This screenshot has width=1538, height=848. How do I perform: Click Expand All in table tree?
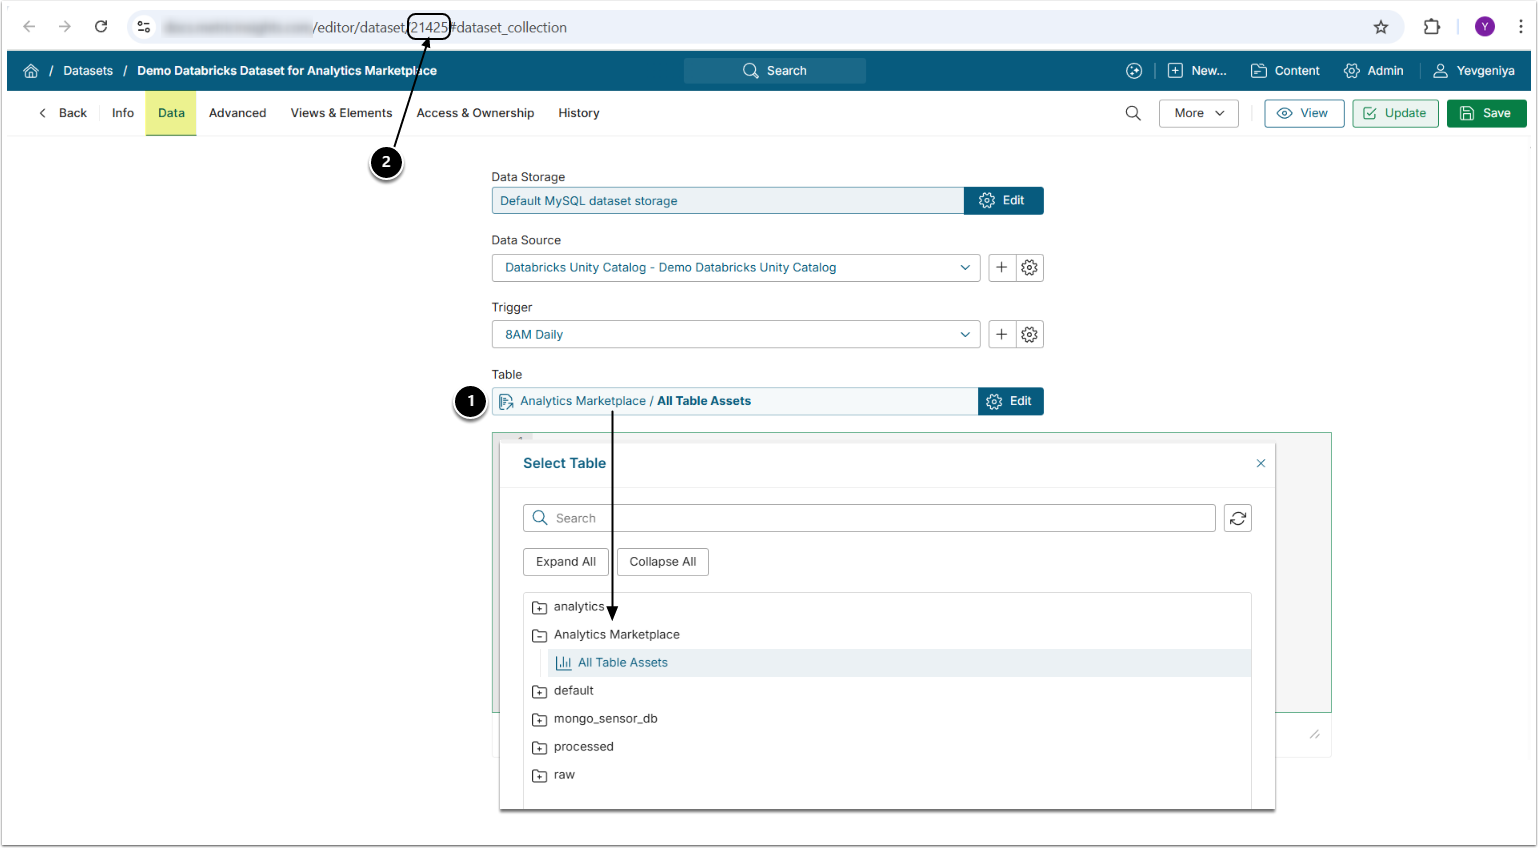[x=566, y=562]
